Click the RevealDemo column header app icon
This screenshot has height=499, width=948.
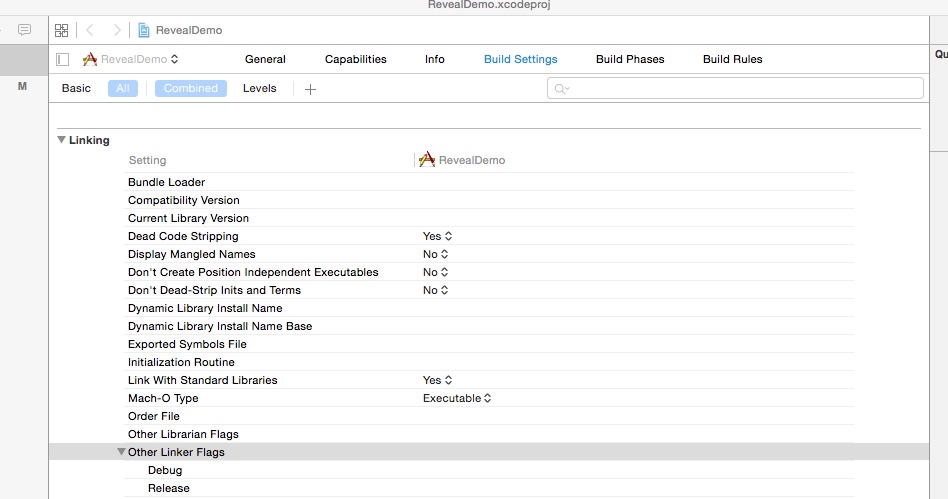427,160
